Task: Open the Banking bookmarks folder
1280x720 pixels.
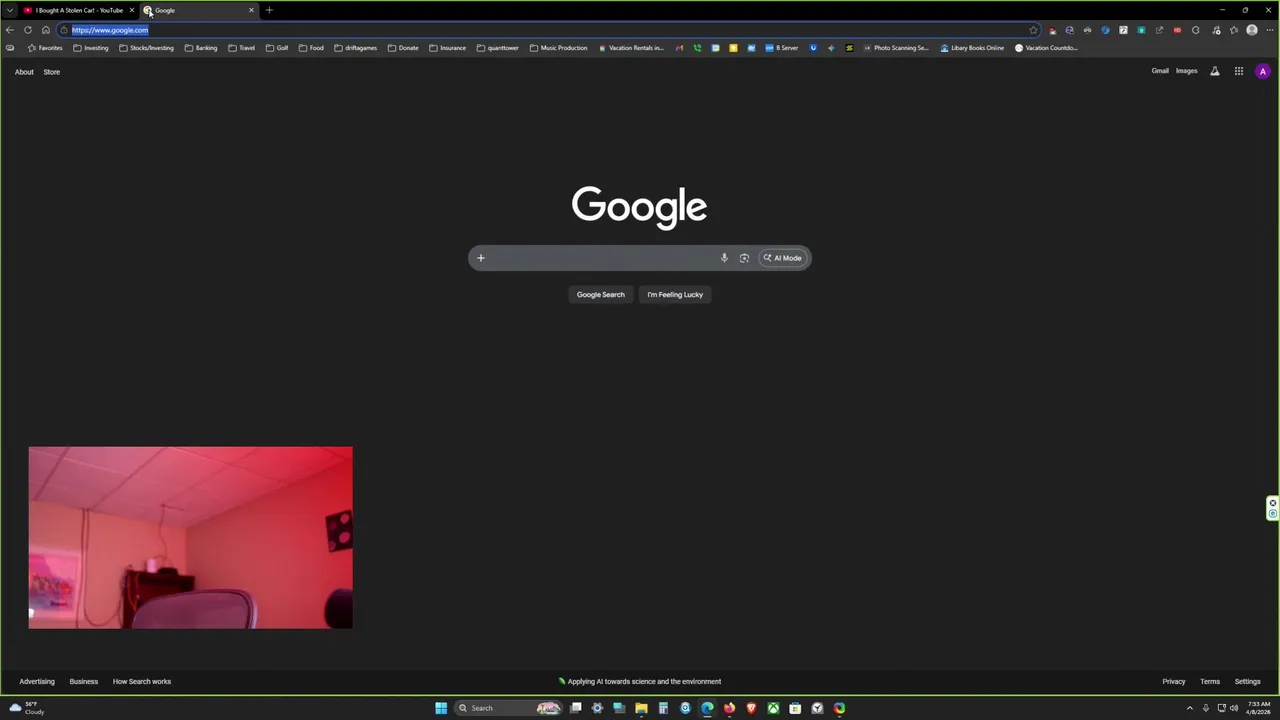Action: pyautogui.click(x=201, y=48)
